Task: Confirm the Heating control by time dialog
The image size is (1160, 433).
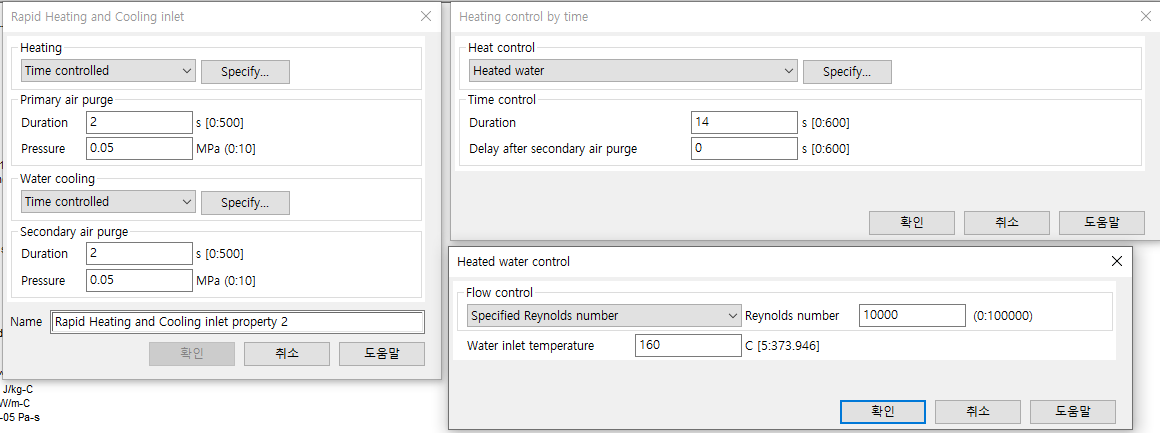Action: coord(911,222)
